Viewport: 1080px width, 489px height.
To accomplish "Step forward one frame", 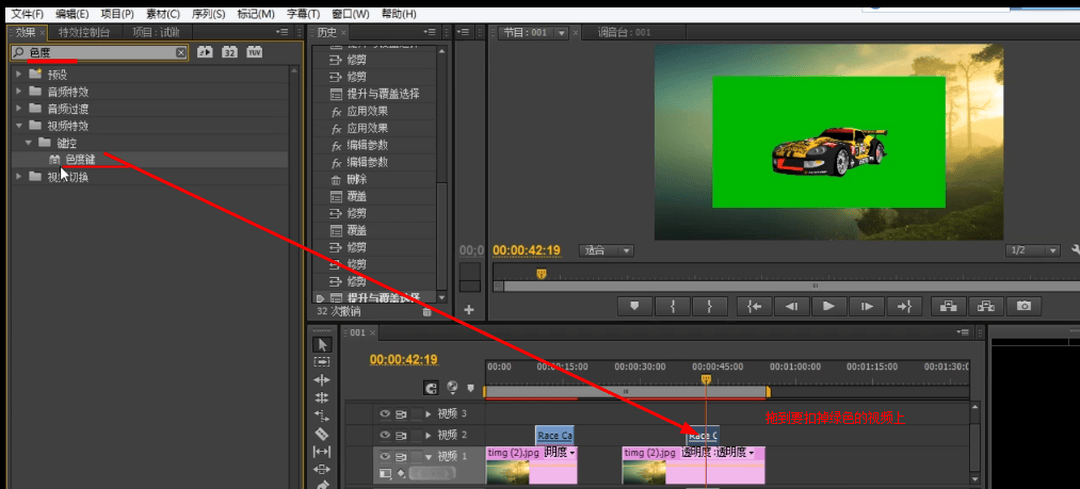I will [867, 306].
